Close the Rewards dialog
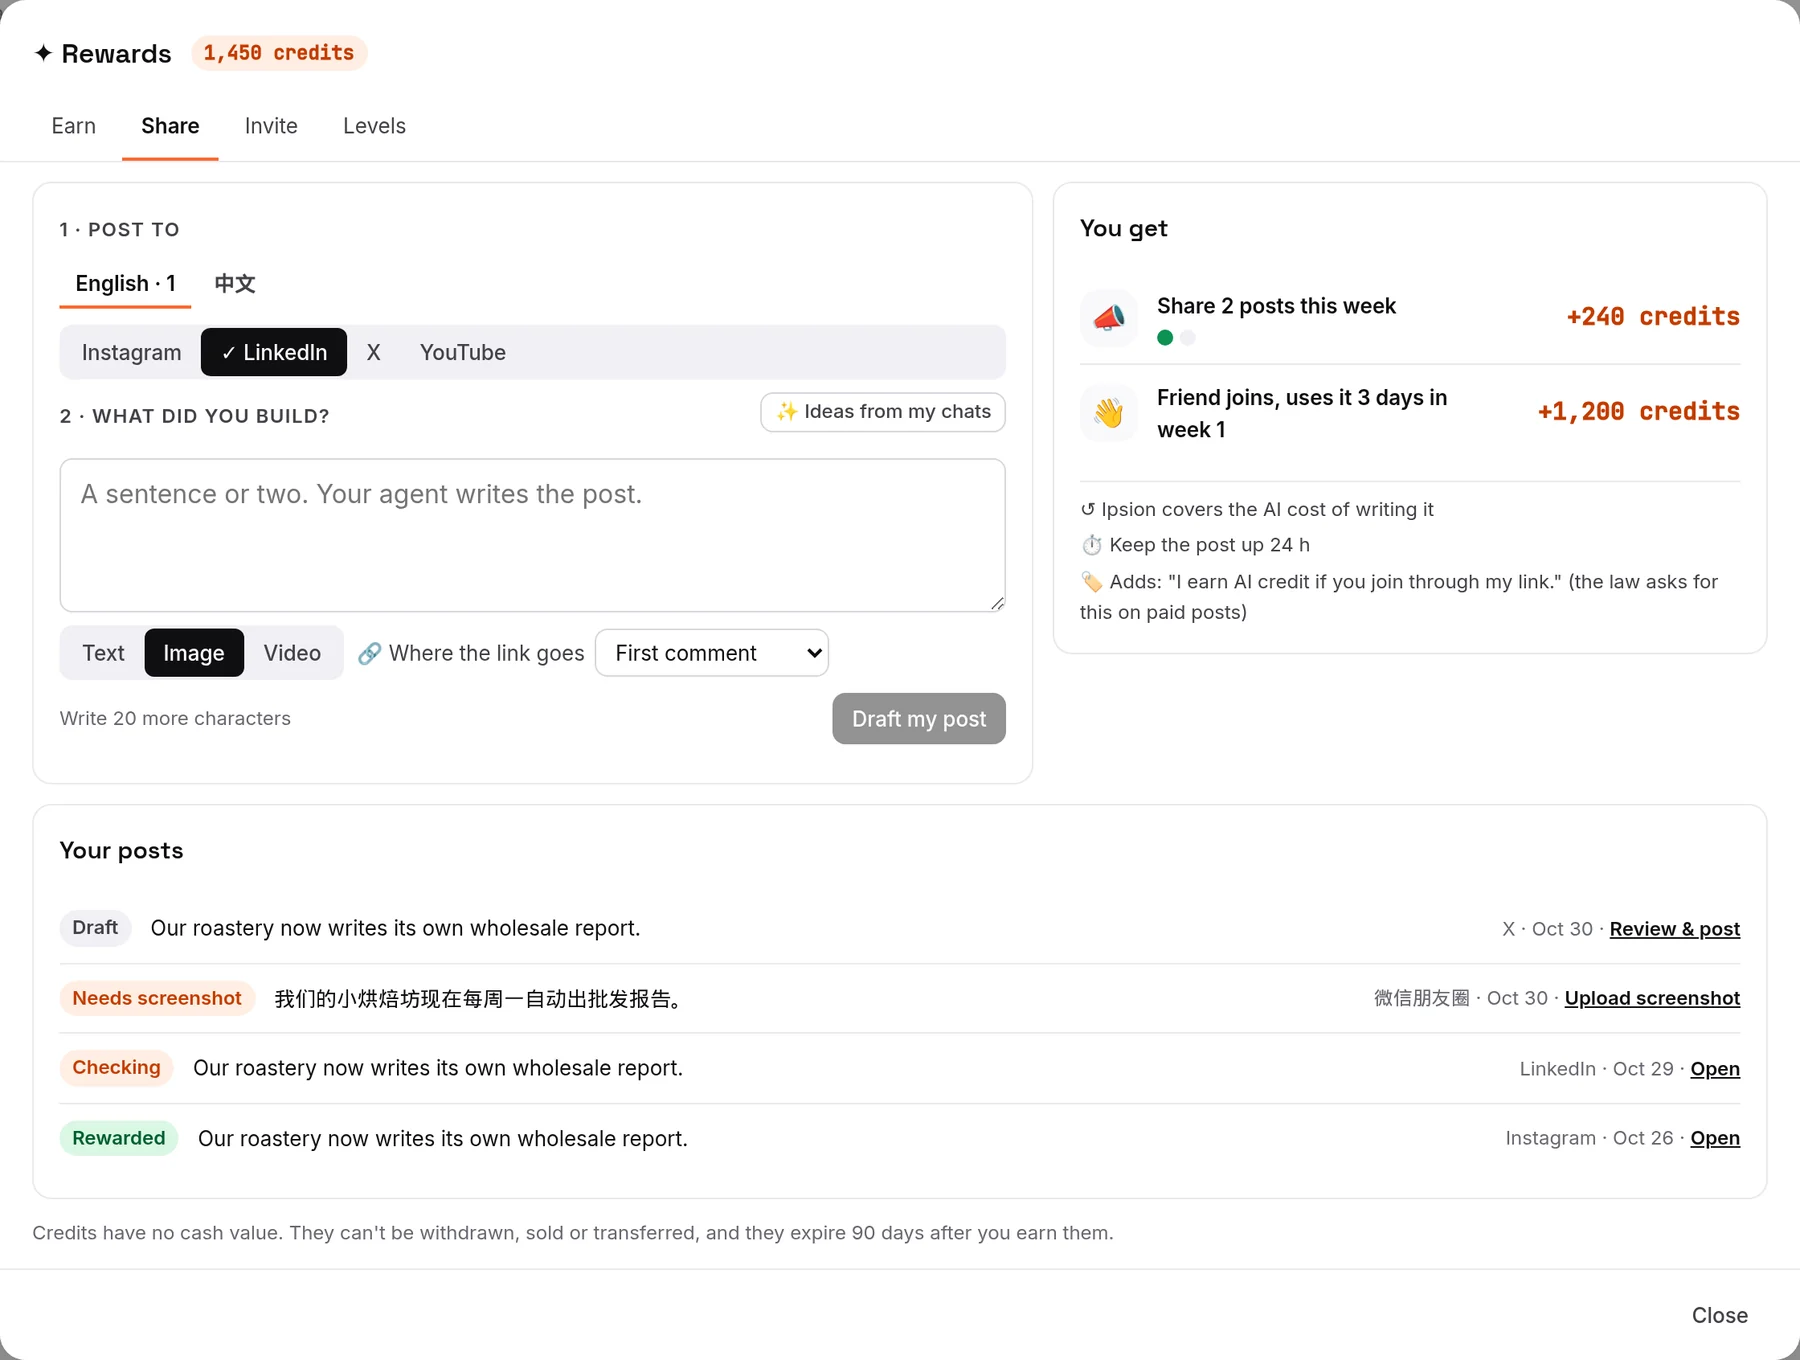Image resolution: width=1800 pixels, height=1360 pixels. pyautogui.click(x=1720, y=1316)
